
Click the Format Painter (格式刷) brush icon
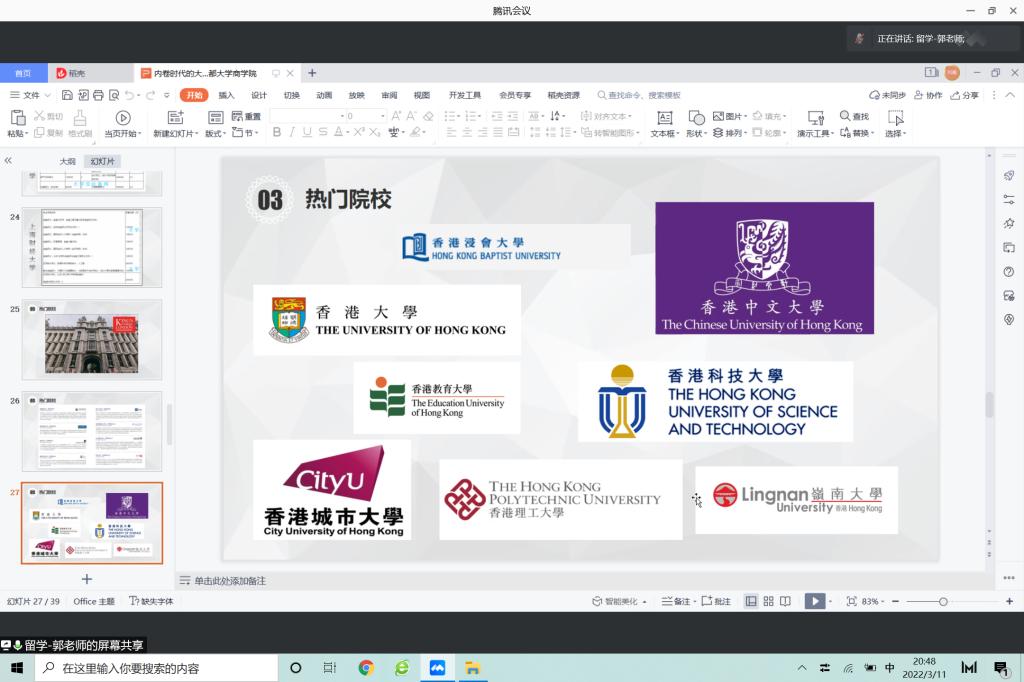coord(80,118)
